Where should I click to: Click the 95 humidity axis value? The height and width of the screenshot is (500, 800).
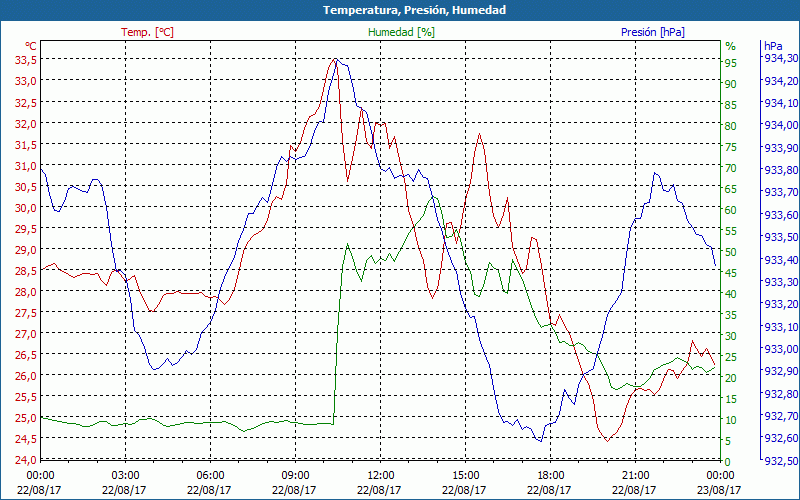tap(731, 63)
